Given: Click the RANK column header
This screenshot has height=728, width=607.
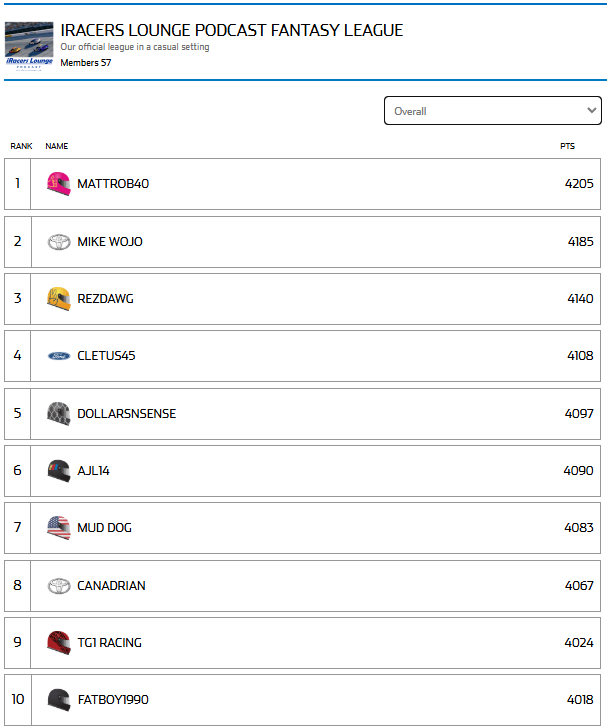Looking at the screenshot, I should (x=21, y=146).
